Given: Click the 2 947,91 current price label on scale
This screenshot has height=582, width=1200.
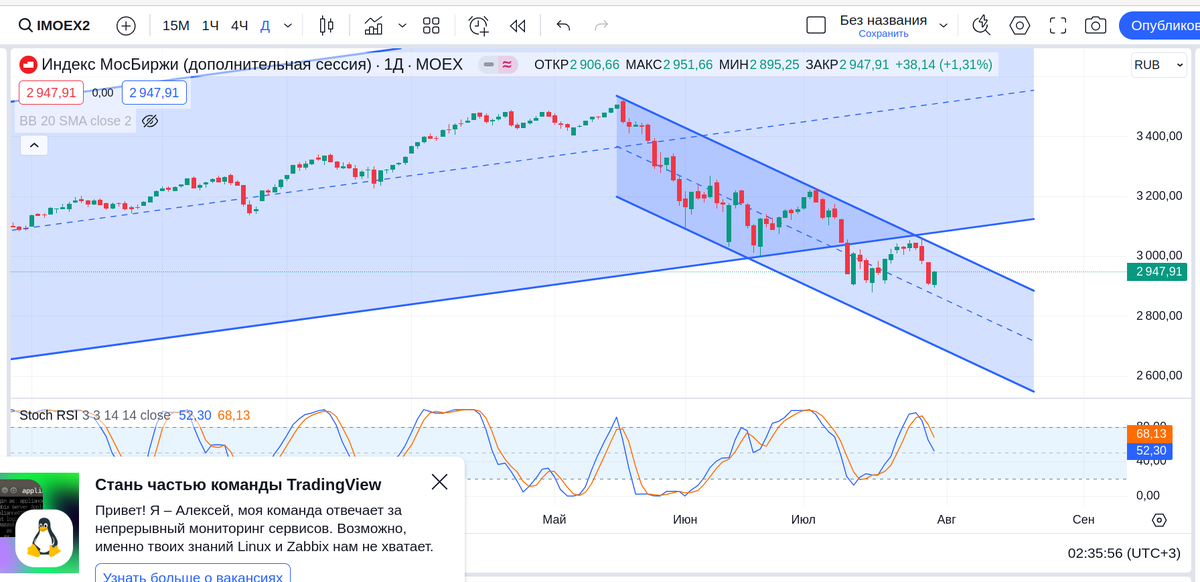Looking at the screenshot, I should (x=1155, y=271).
